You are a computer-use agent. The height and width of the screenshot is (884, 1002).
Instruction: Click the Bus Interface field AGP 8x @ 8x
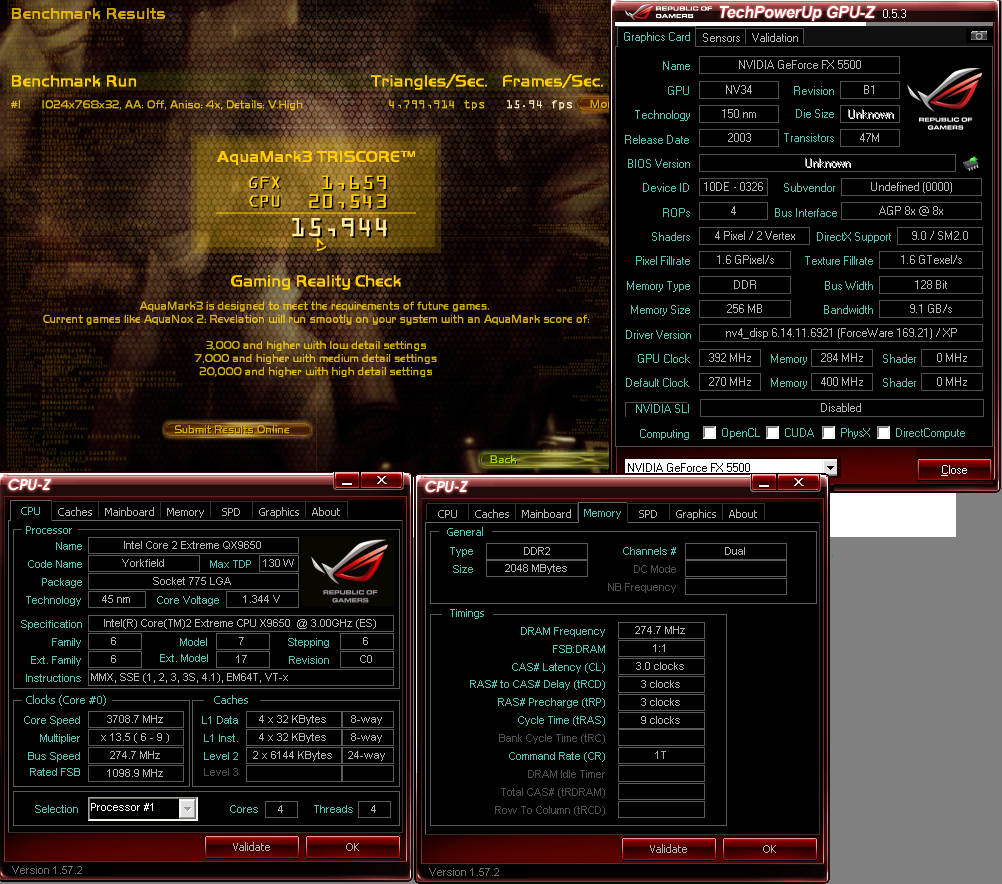911,211
